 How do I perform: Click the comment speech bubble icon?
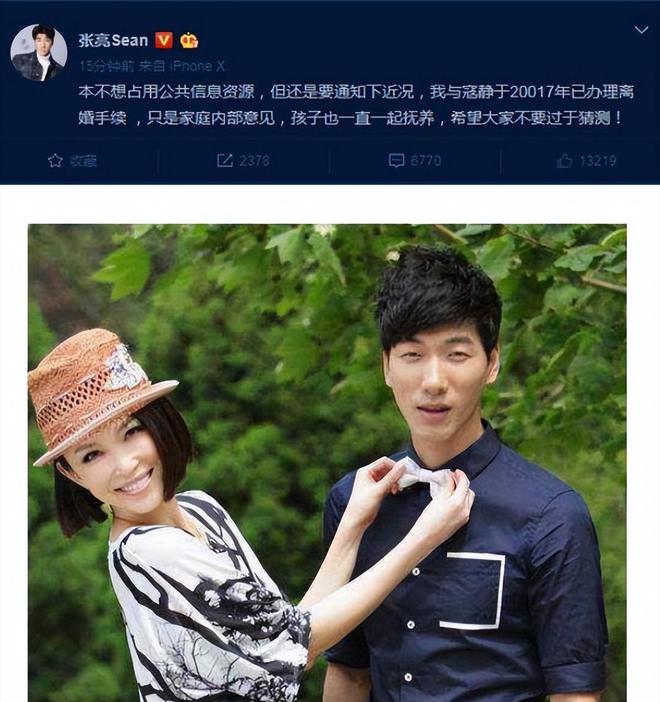(x=396, y=160)
